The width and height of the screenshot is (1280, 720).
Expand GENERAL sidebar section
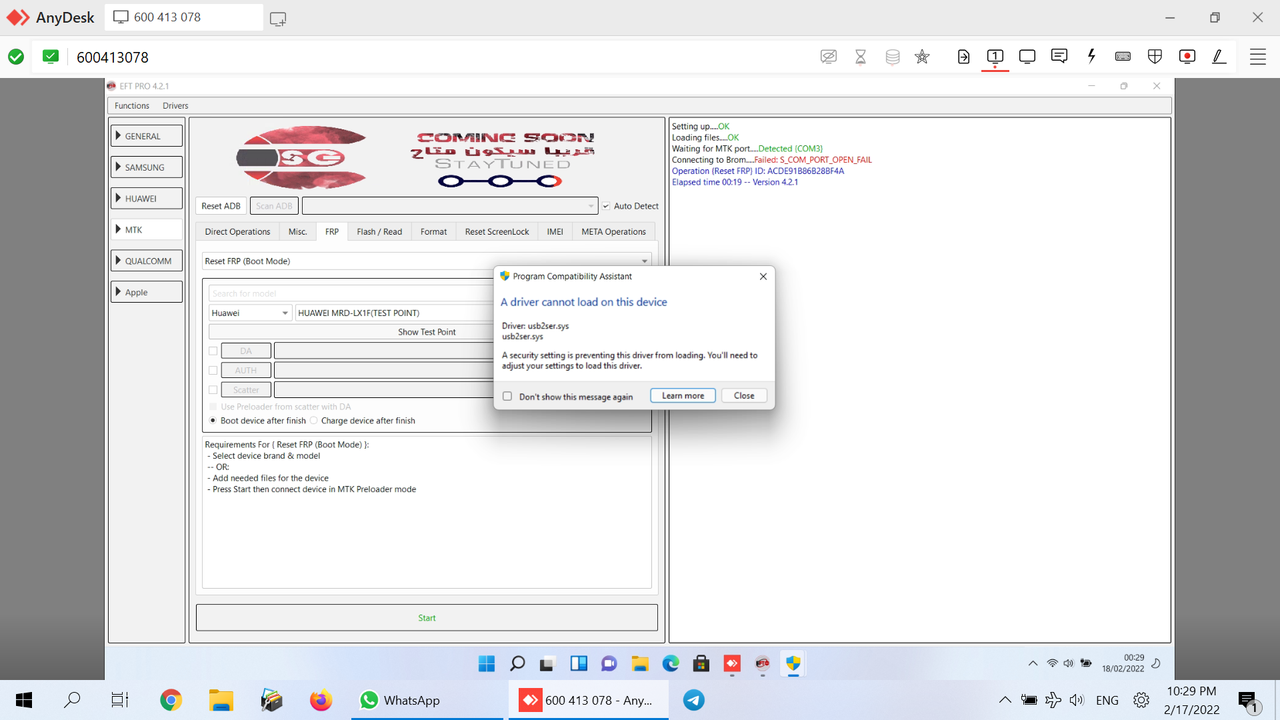146,136
